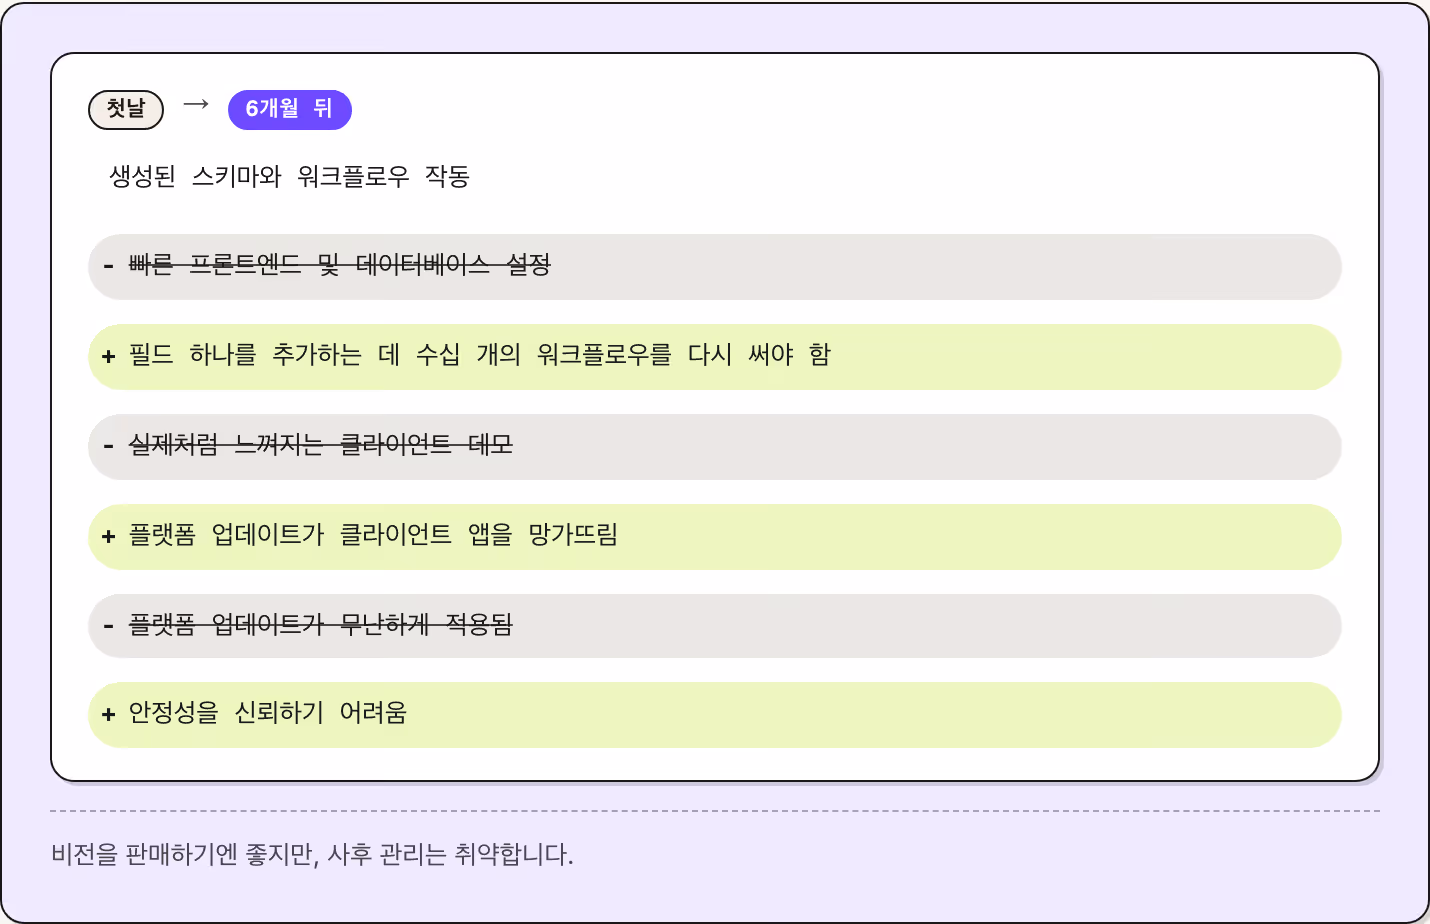Screen dimensions: 1430x924
Task: Click the struck-through row 플랫폼 업데이트가 무난하게 적용됨
Action: (714, 626)
